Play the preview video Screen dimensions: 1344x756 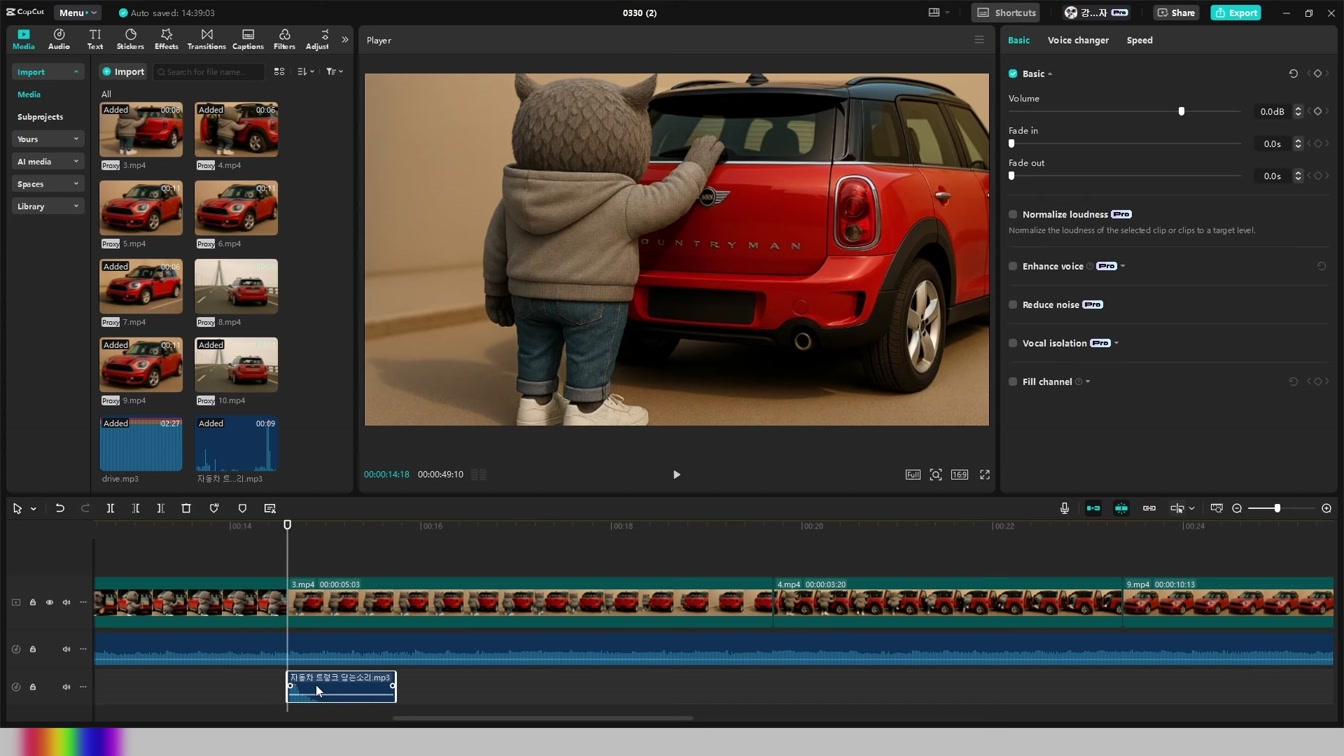[x=676, y=475]
